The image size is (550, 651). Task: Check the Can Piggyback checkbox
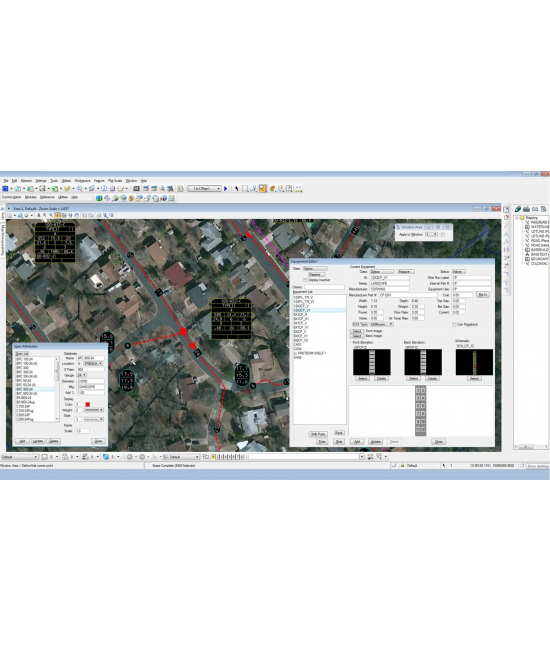[x=454, y=324]
